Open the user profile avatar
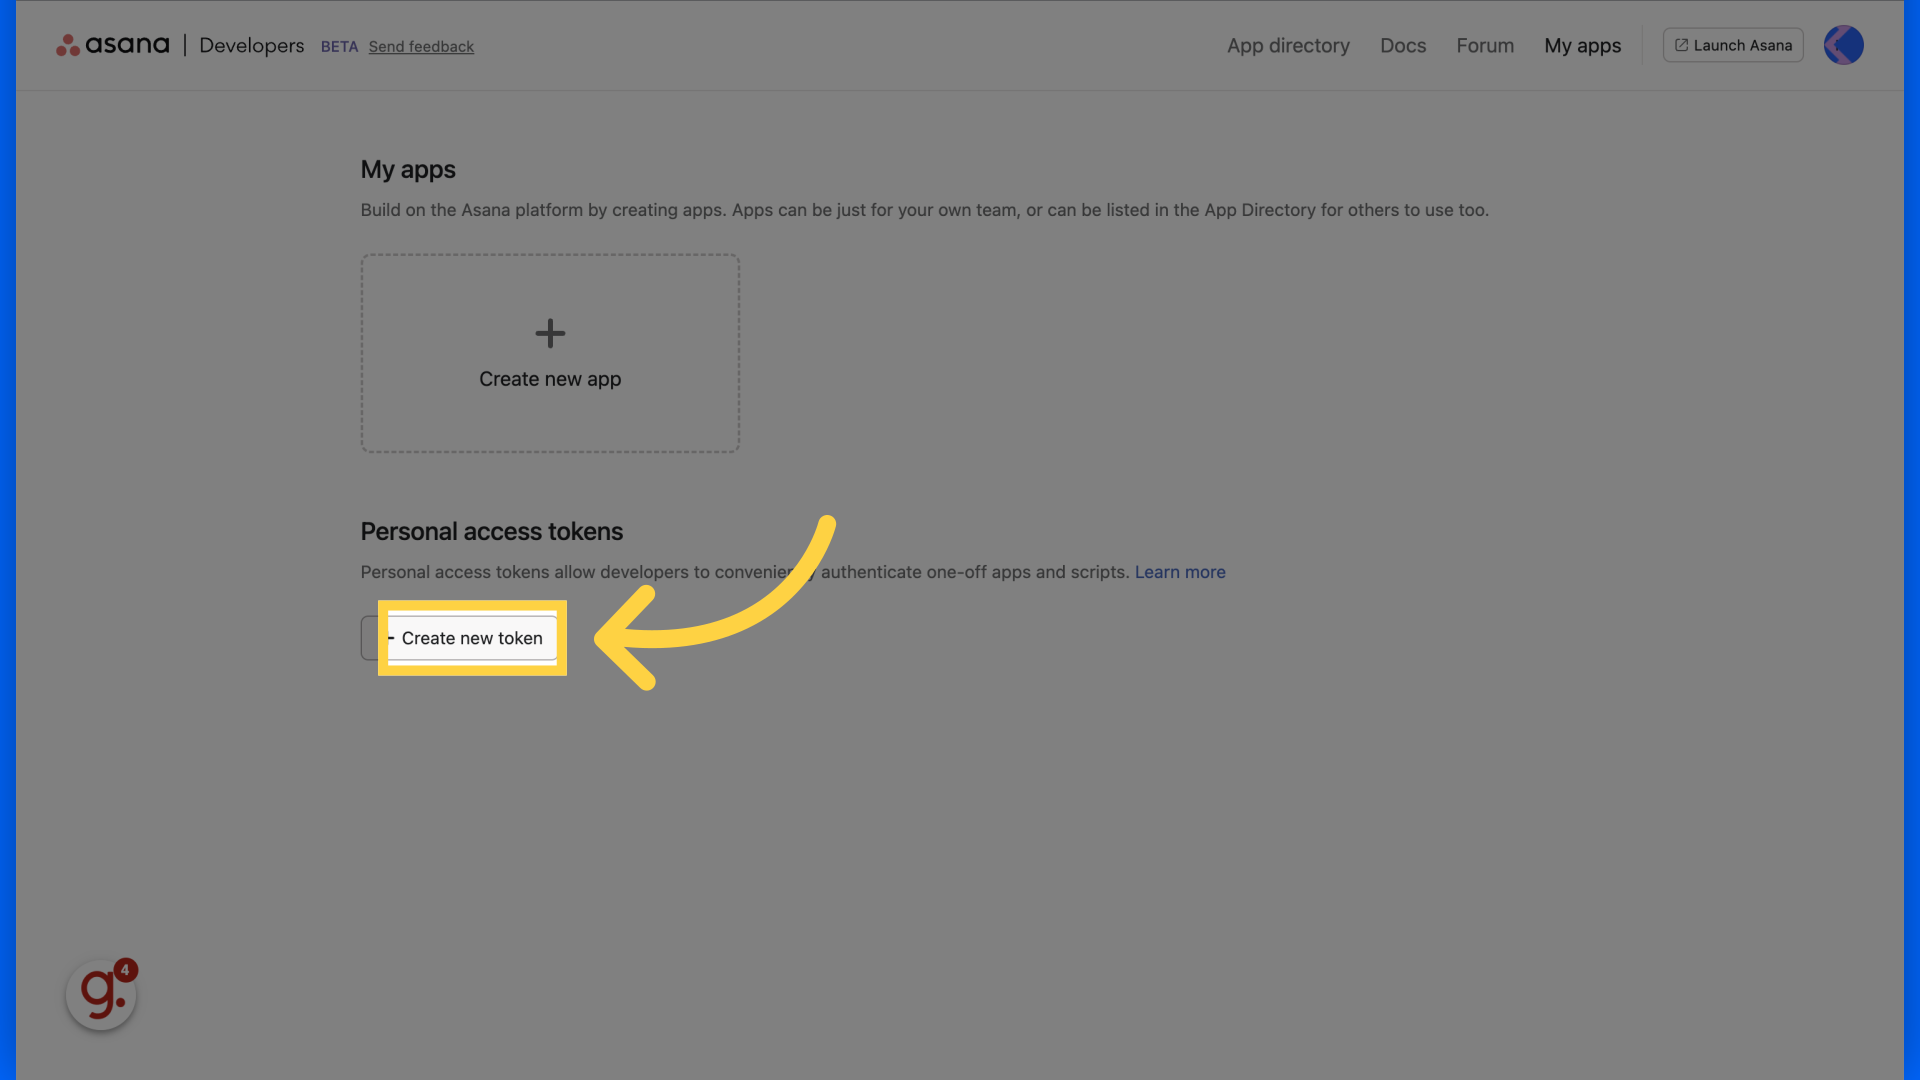Image resolution: width=1920 pixels, height=1080 pixels. [x=1843, y=45]
